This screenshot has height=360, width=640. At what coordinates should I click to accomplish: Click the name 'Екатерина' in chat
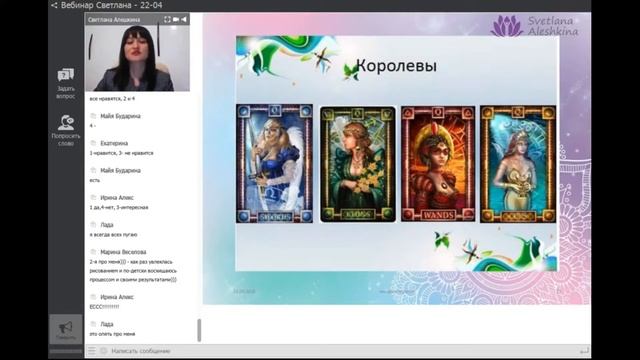point(114,143)
